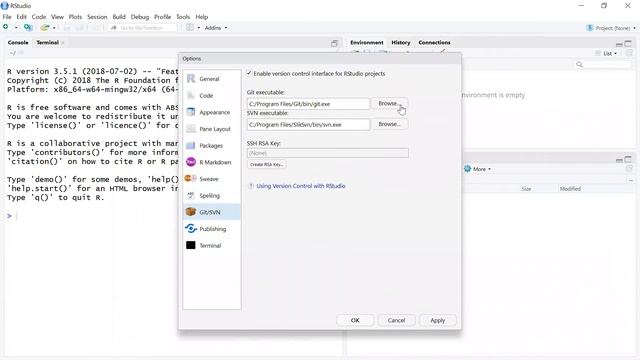Click the console prompt input line
This screenshot has height=360, width=640.
click(94, 216)
